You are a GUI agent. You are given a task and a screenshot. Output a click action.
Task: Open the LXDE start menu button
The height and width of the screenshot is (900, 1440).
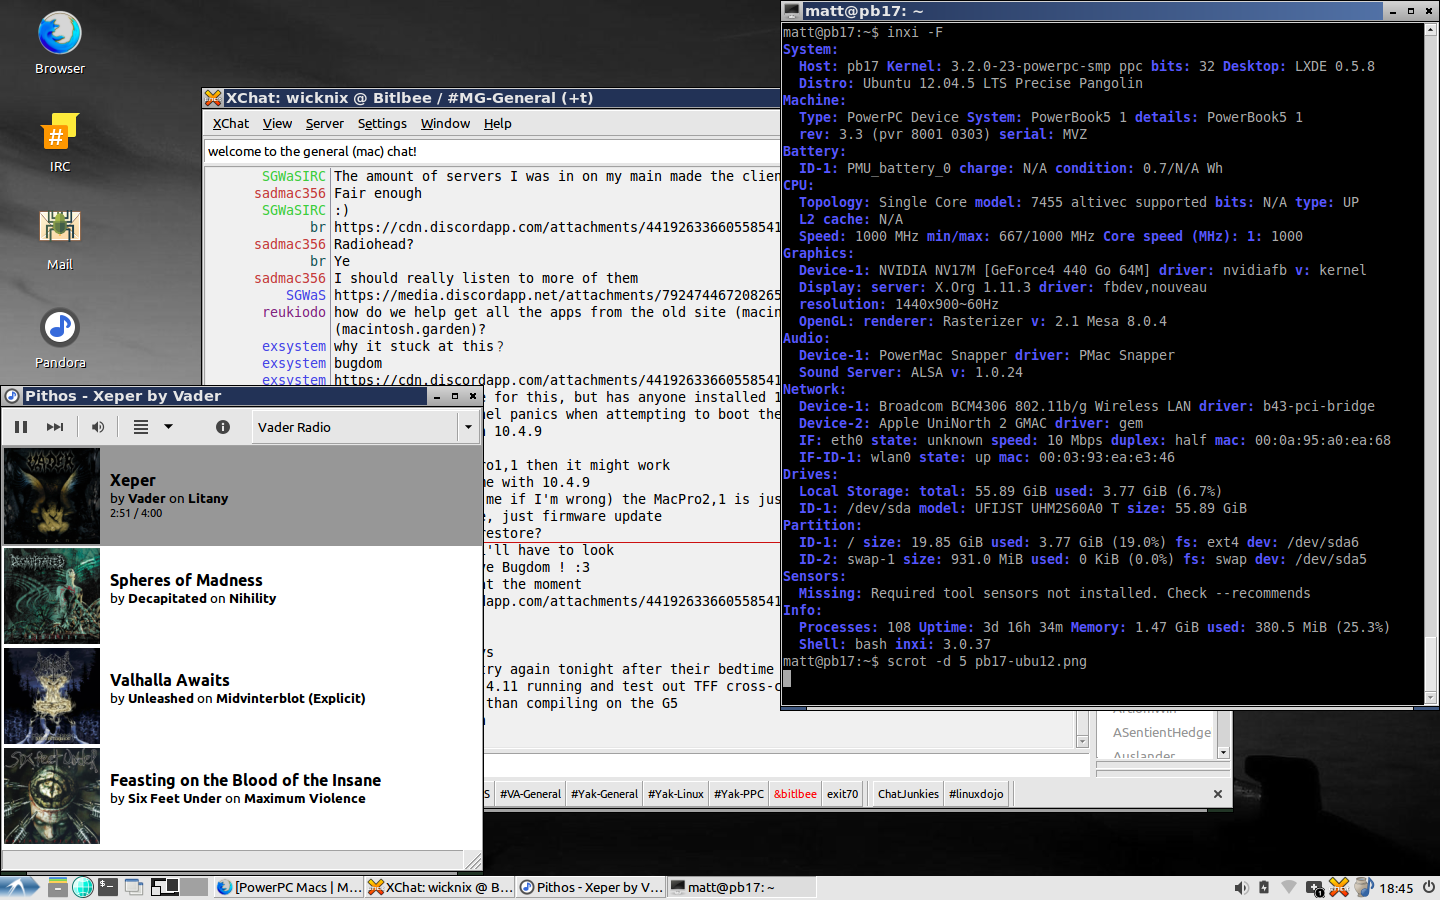[x=20, y=887]
